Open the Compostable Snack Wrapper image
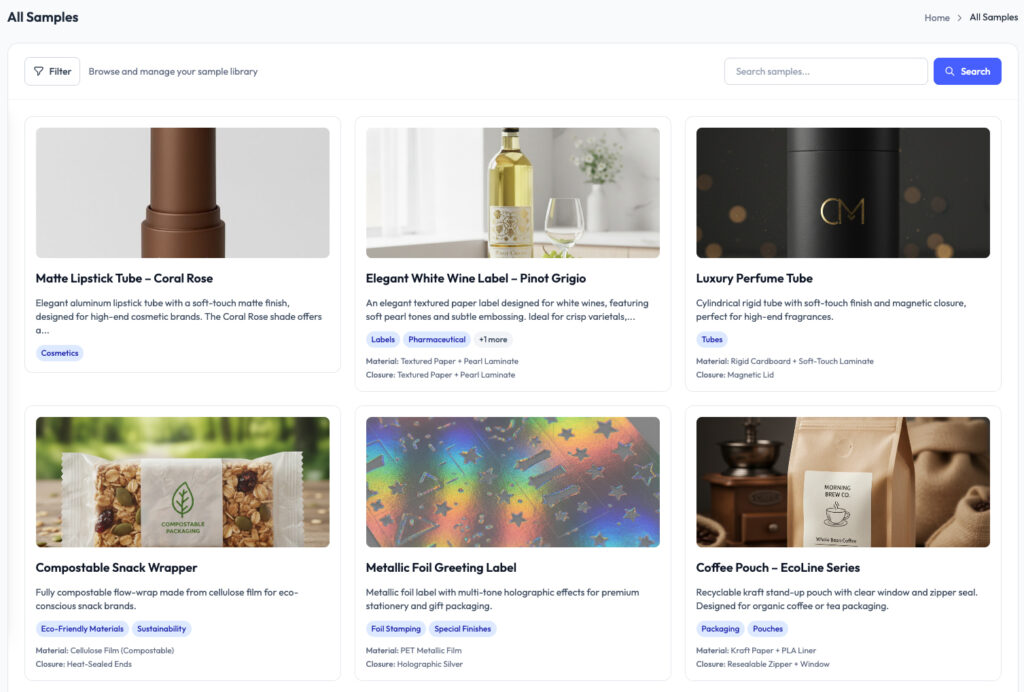The width and height of the screenshot is (1024, 692). point(182,482)
